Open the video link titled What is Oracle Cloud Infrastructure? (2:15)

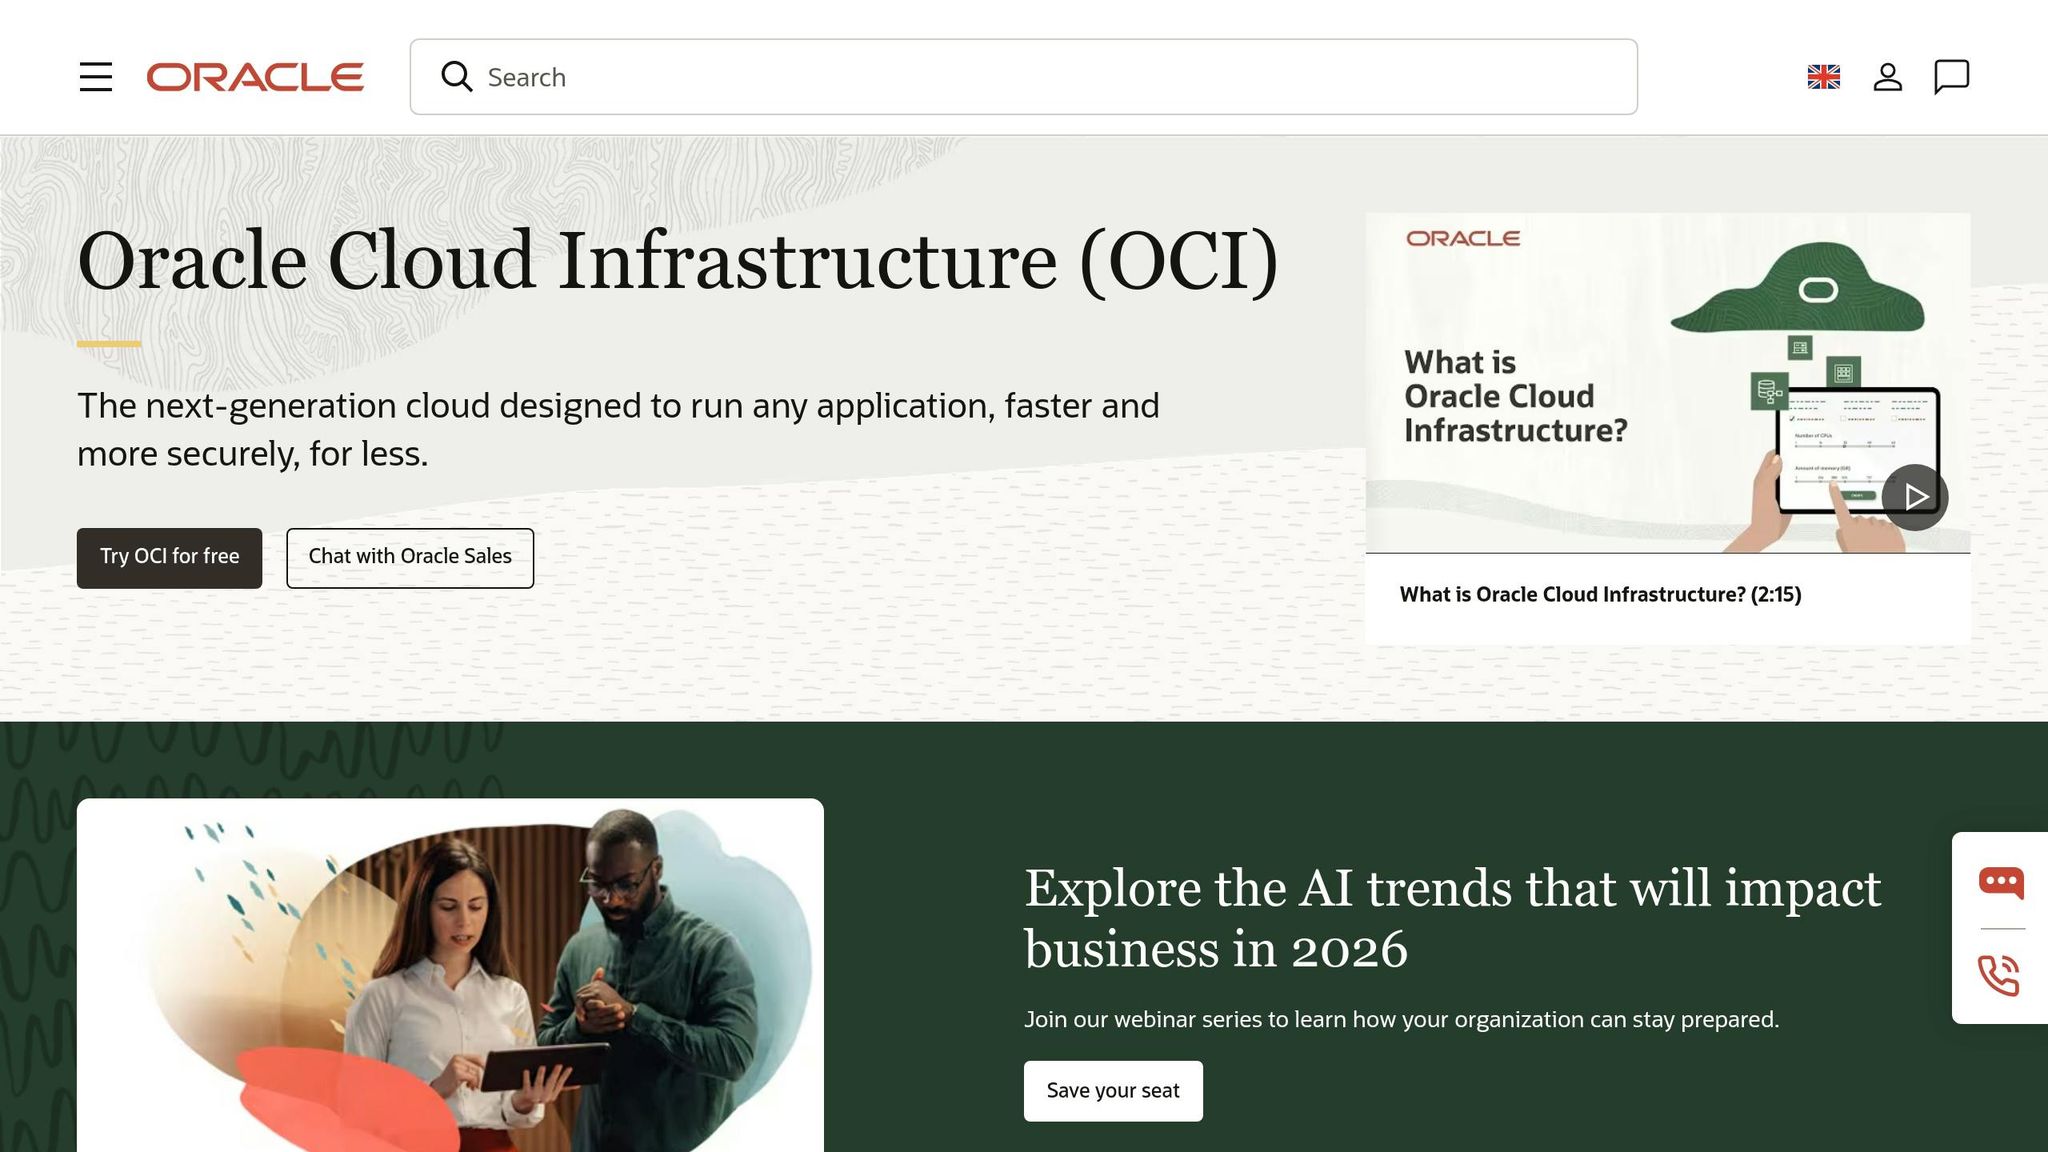(1600, 595)
